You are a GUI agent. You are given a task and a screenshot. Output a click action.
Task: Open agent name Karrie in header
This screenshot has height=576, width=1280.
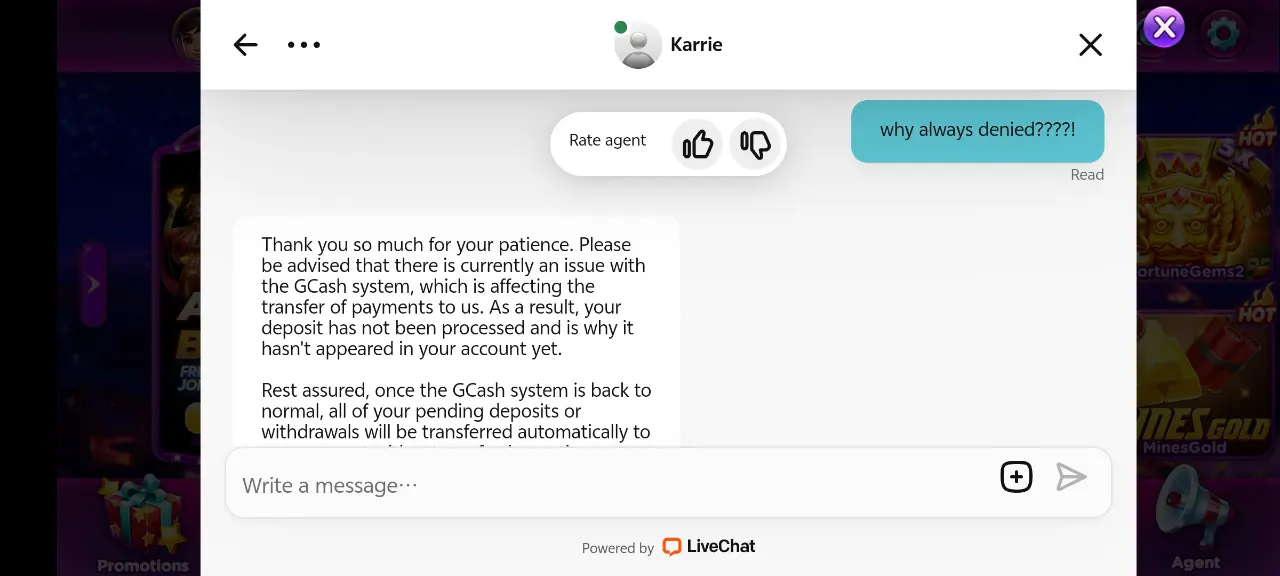point(696,45)
